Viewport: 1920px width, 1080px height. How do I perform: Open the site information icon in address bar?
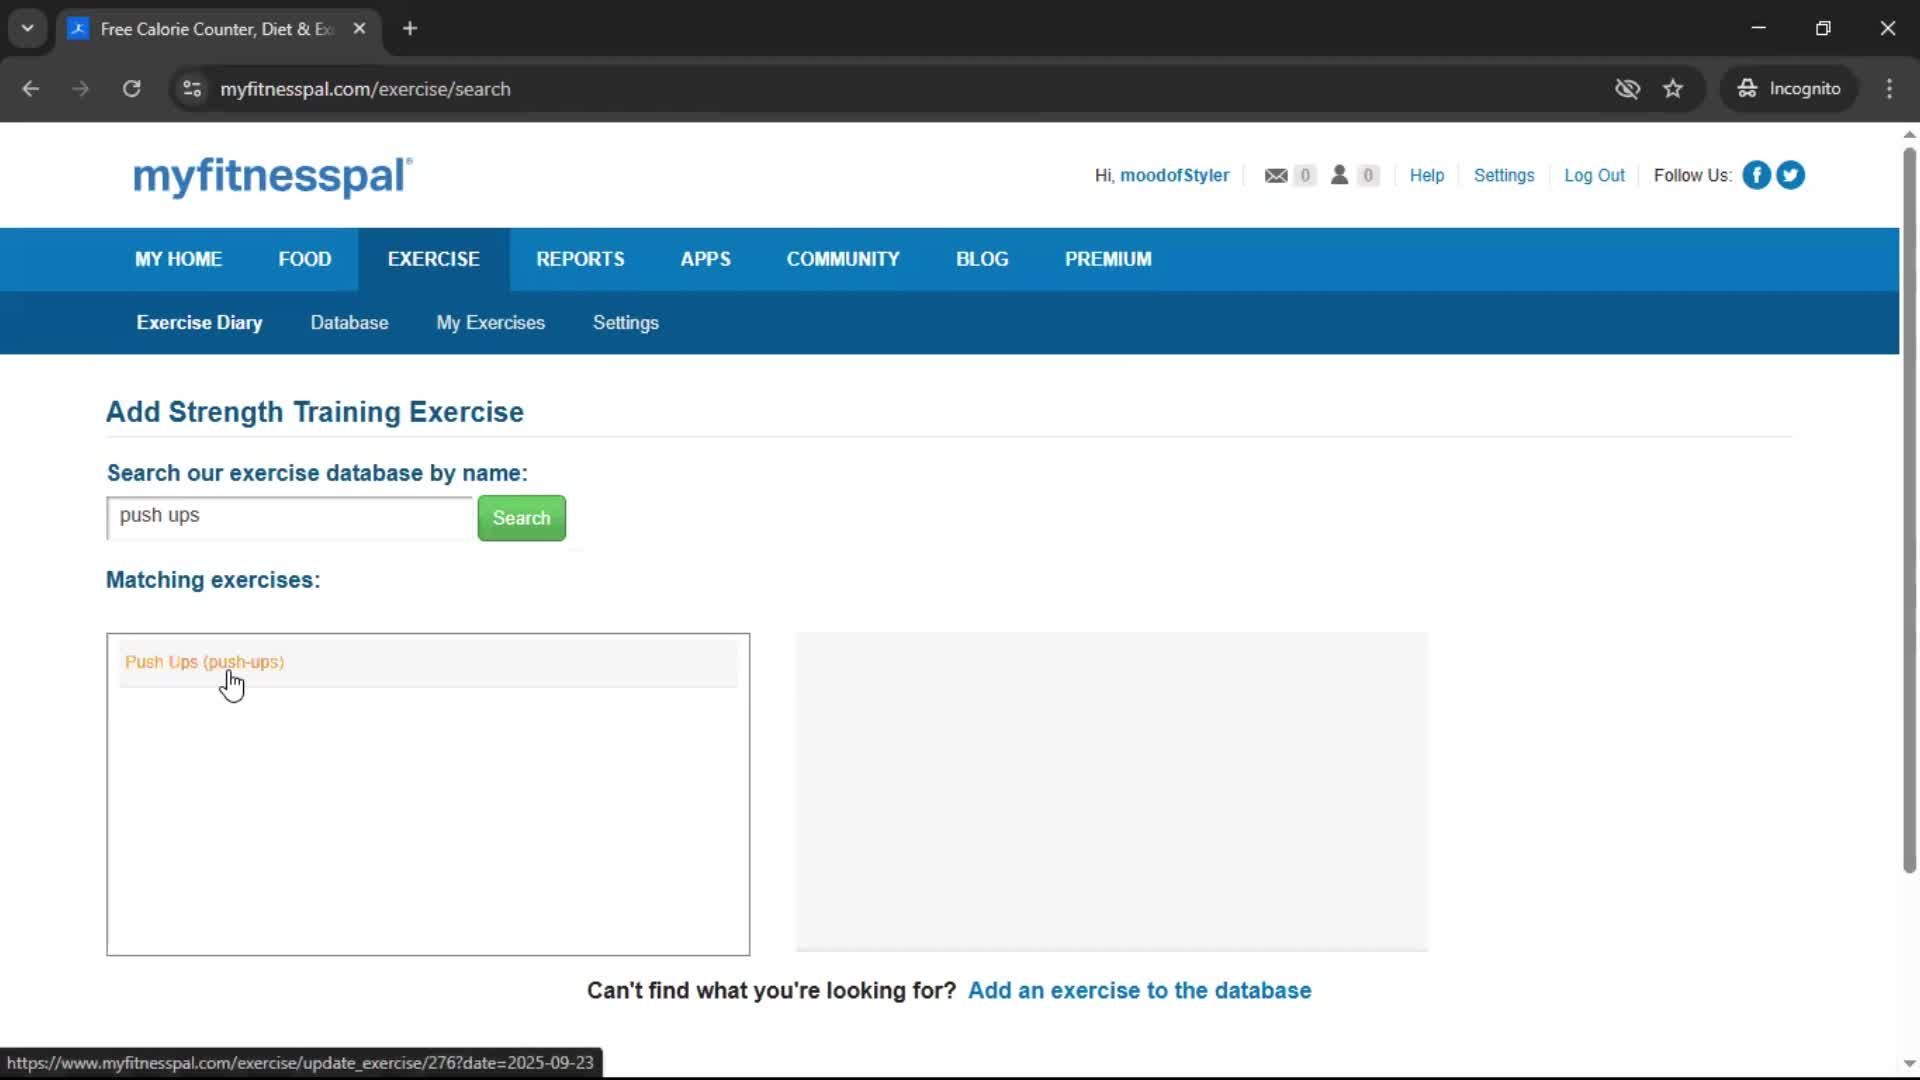[x=192, y=89]
